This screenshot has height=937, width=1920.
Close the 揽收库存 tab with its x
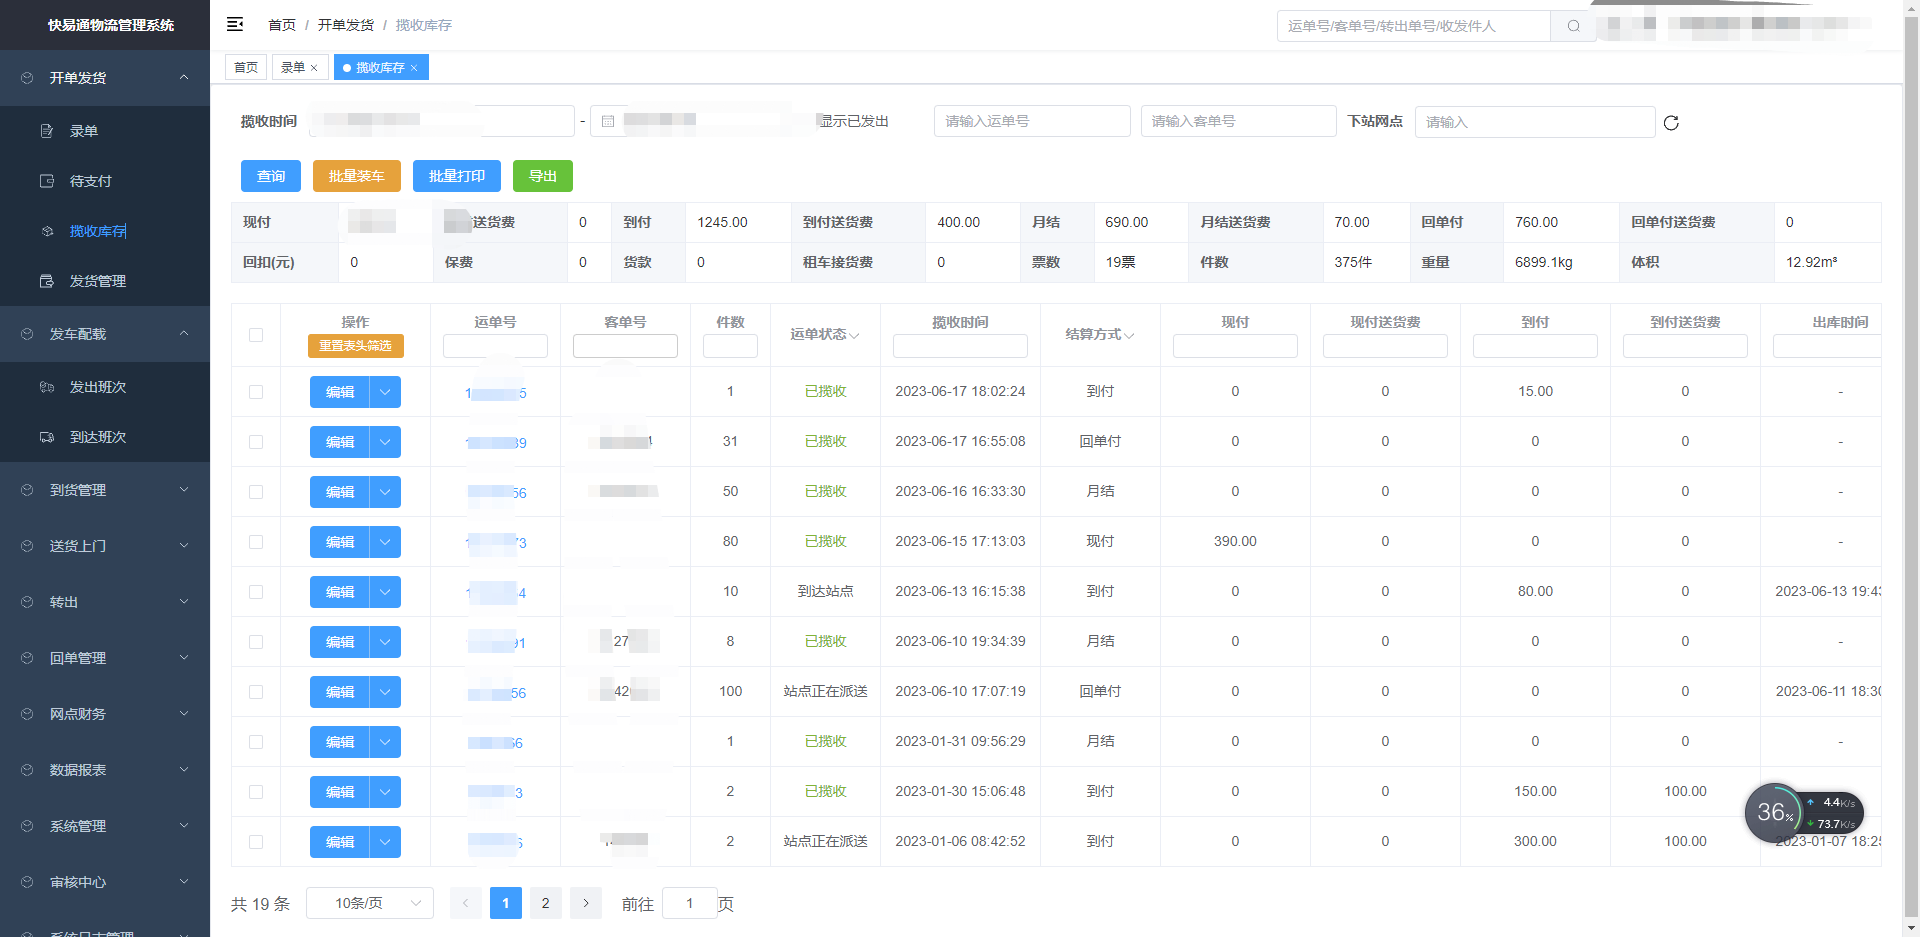(x=414, y=68)
